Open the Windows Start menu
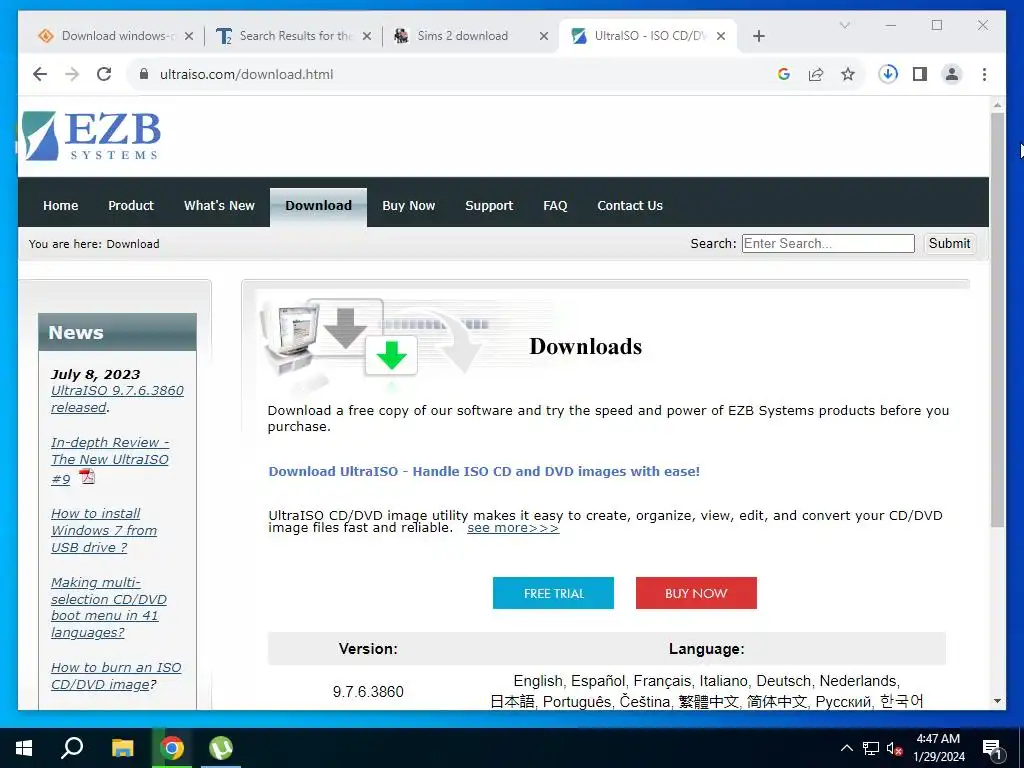 coord(24,748)
